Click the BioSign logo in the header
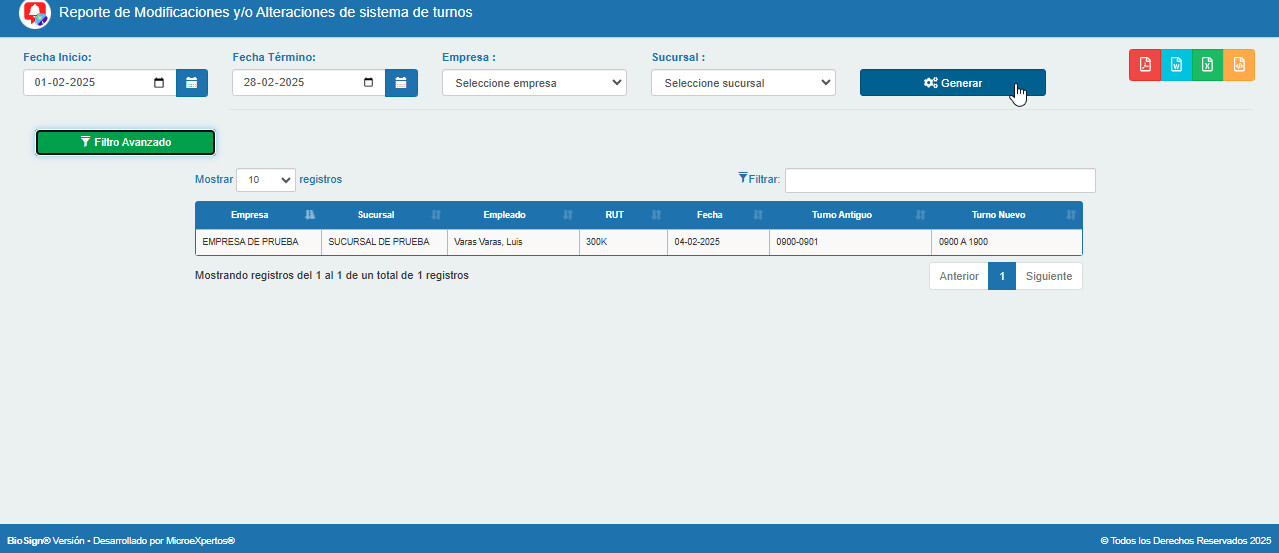The image size is (1279, 553). 35,14
